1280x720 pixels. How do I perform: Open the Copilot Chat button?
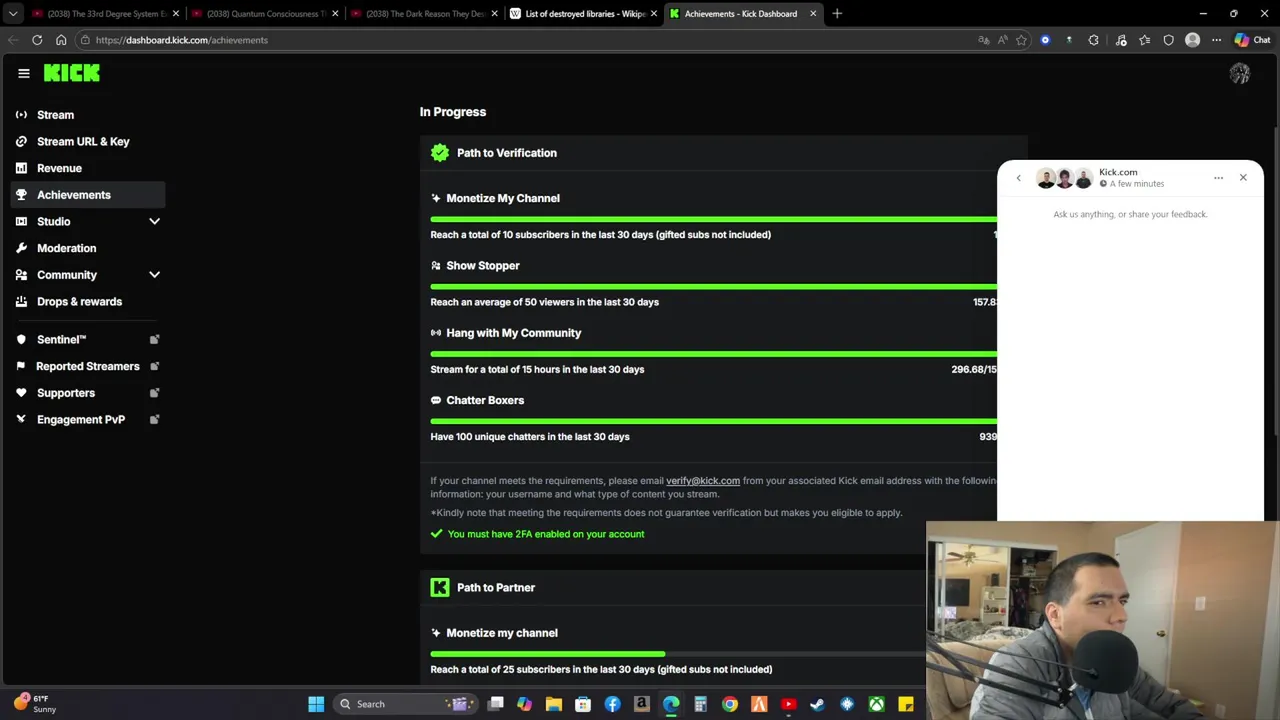(1252, 40)
